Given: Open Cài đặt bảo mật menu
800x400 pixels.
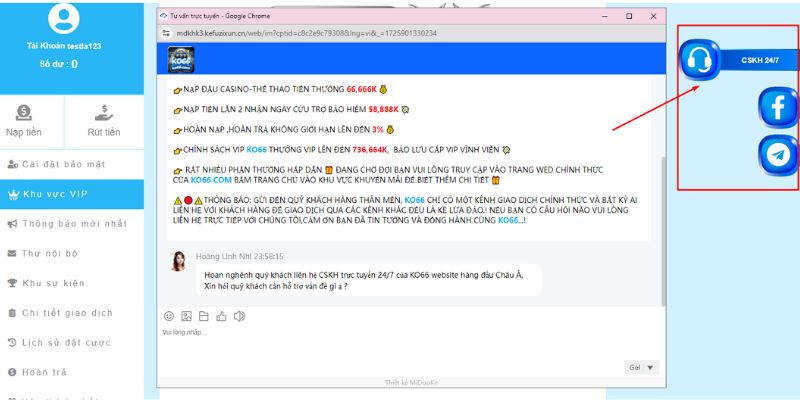Looking at the screenshot, I should (x=72, y=164).
